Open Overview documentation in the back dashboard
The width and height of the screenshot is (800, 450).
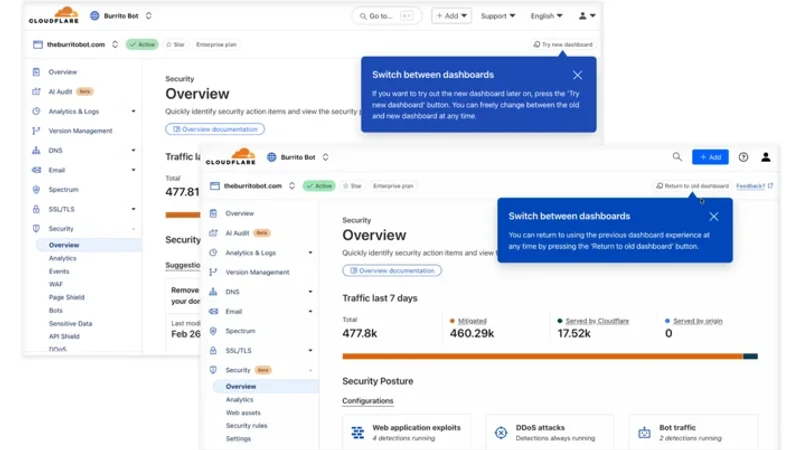point(215,129)
